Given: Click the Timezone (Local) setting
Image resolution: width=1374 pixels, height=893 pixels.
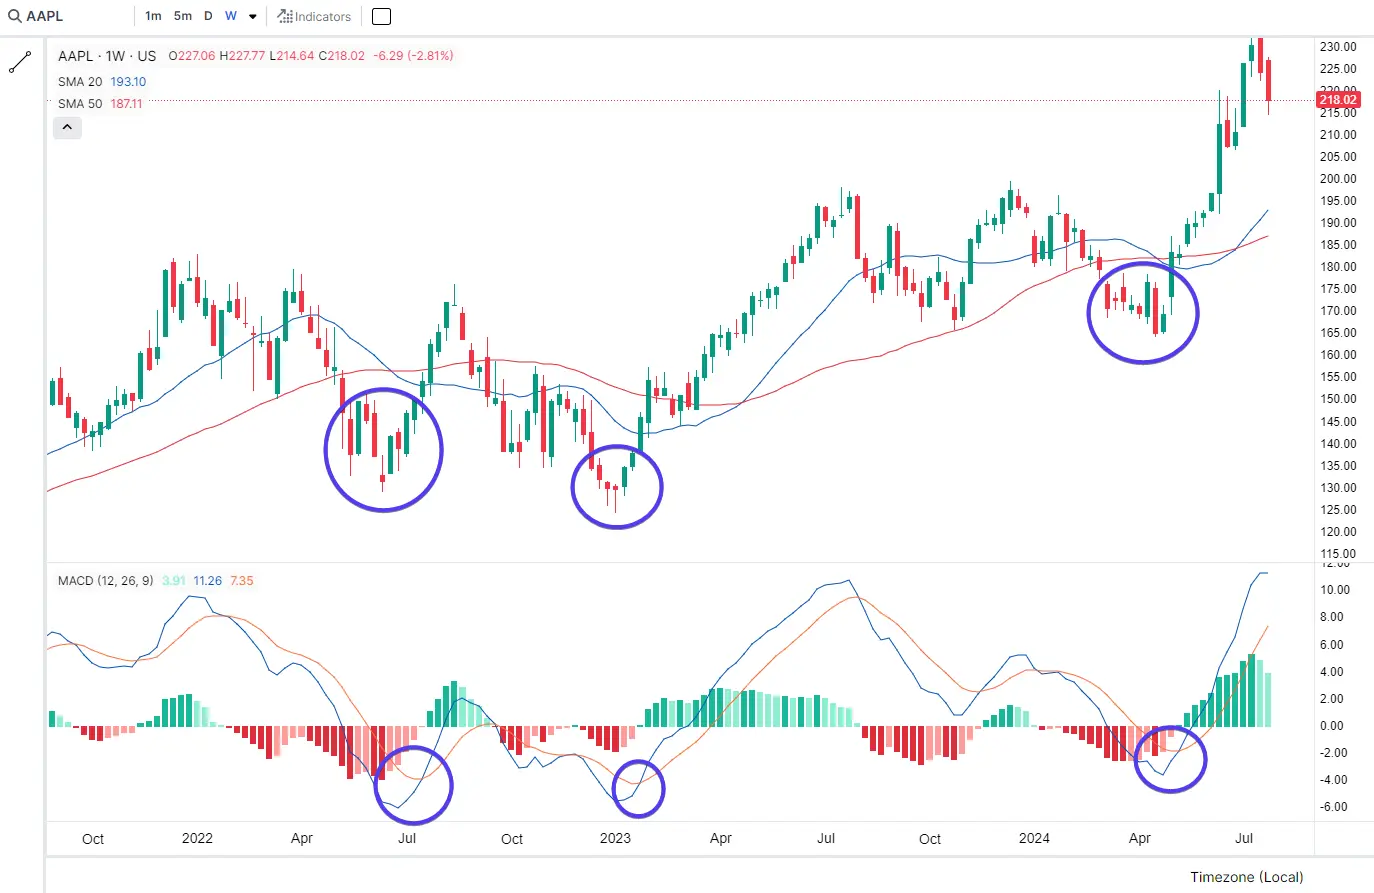Looking at the screenshot, I should tap(1246, 877).
